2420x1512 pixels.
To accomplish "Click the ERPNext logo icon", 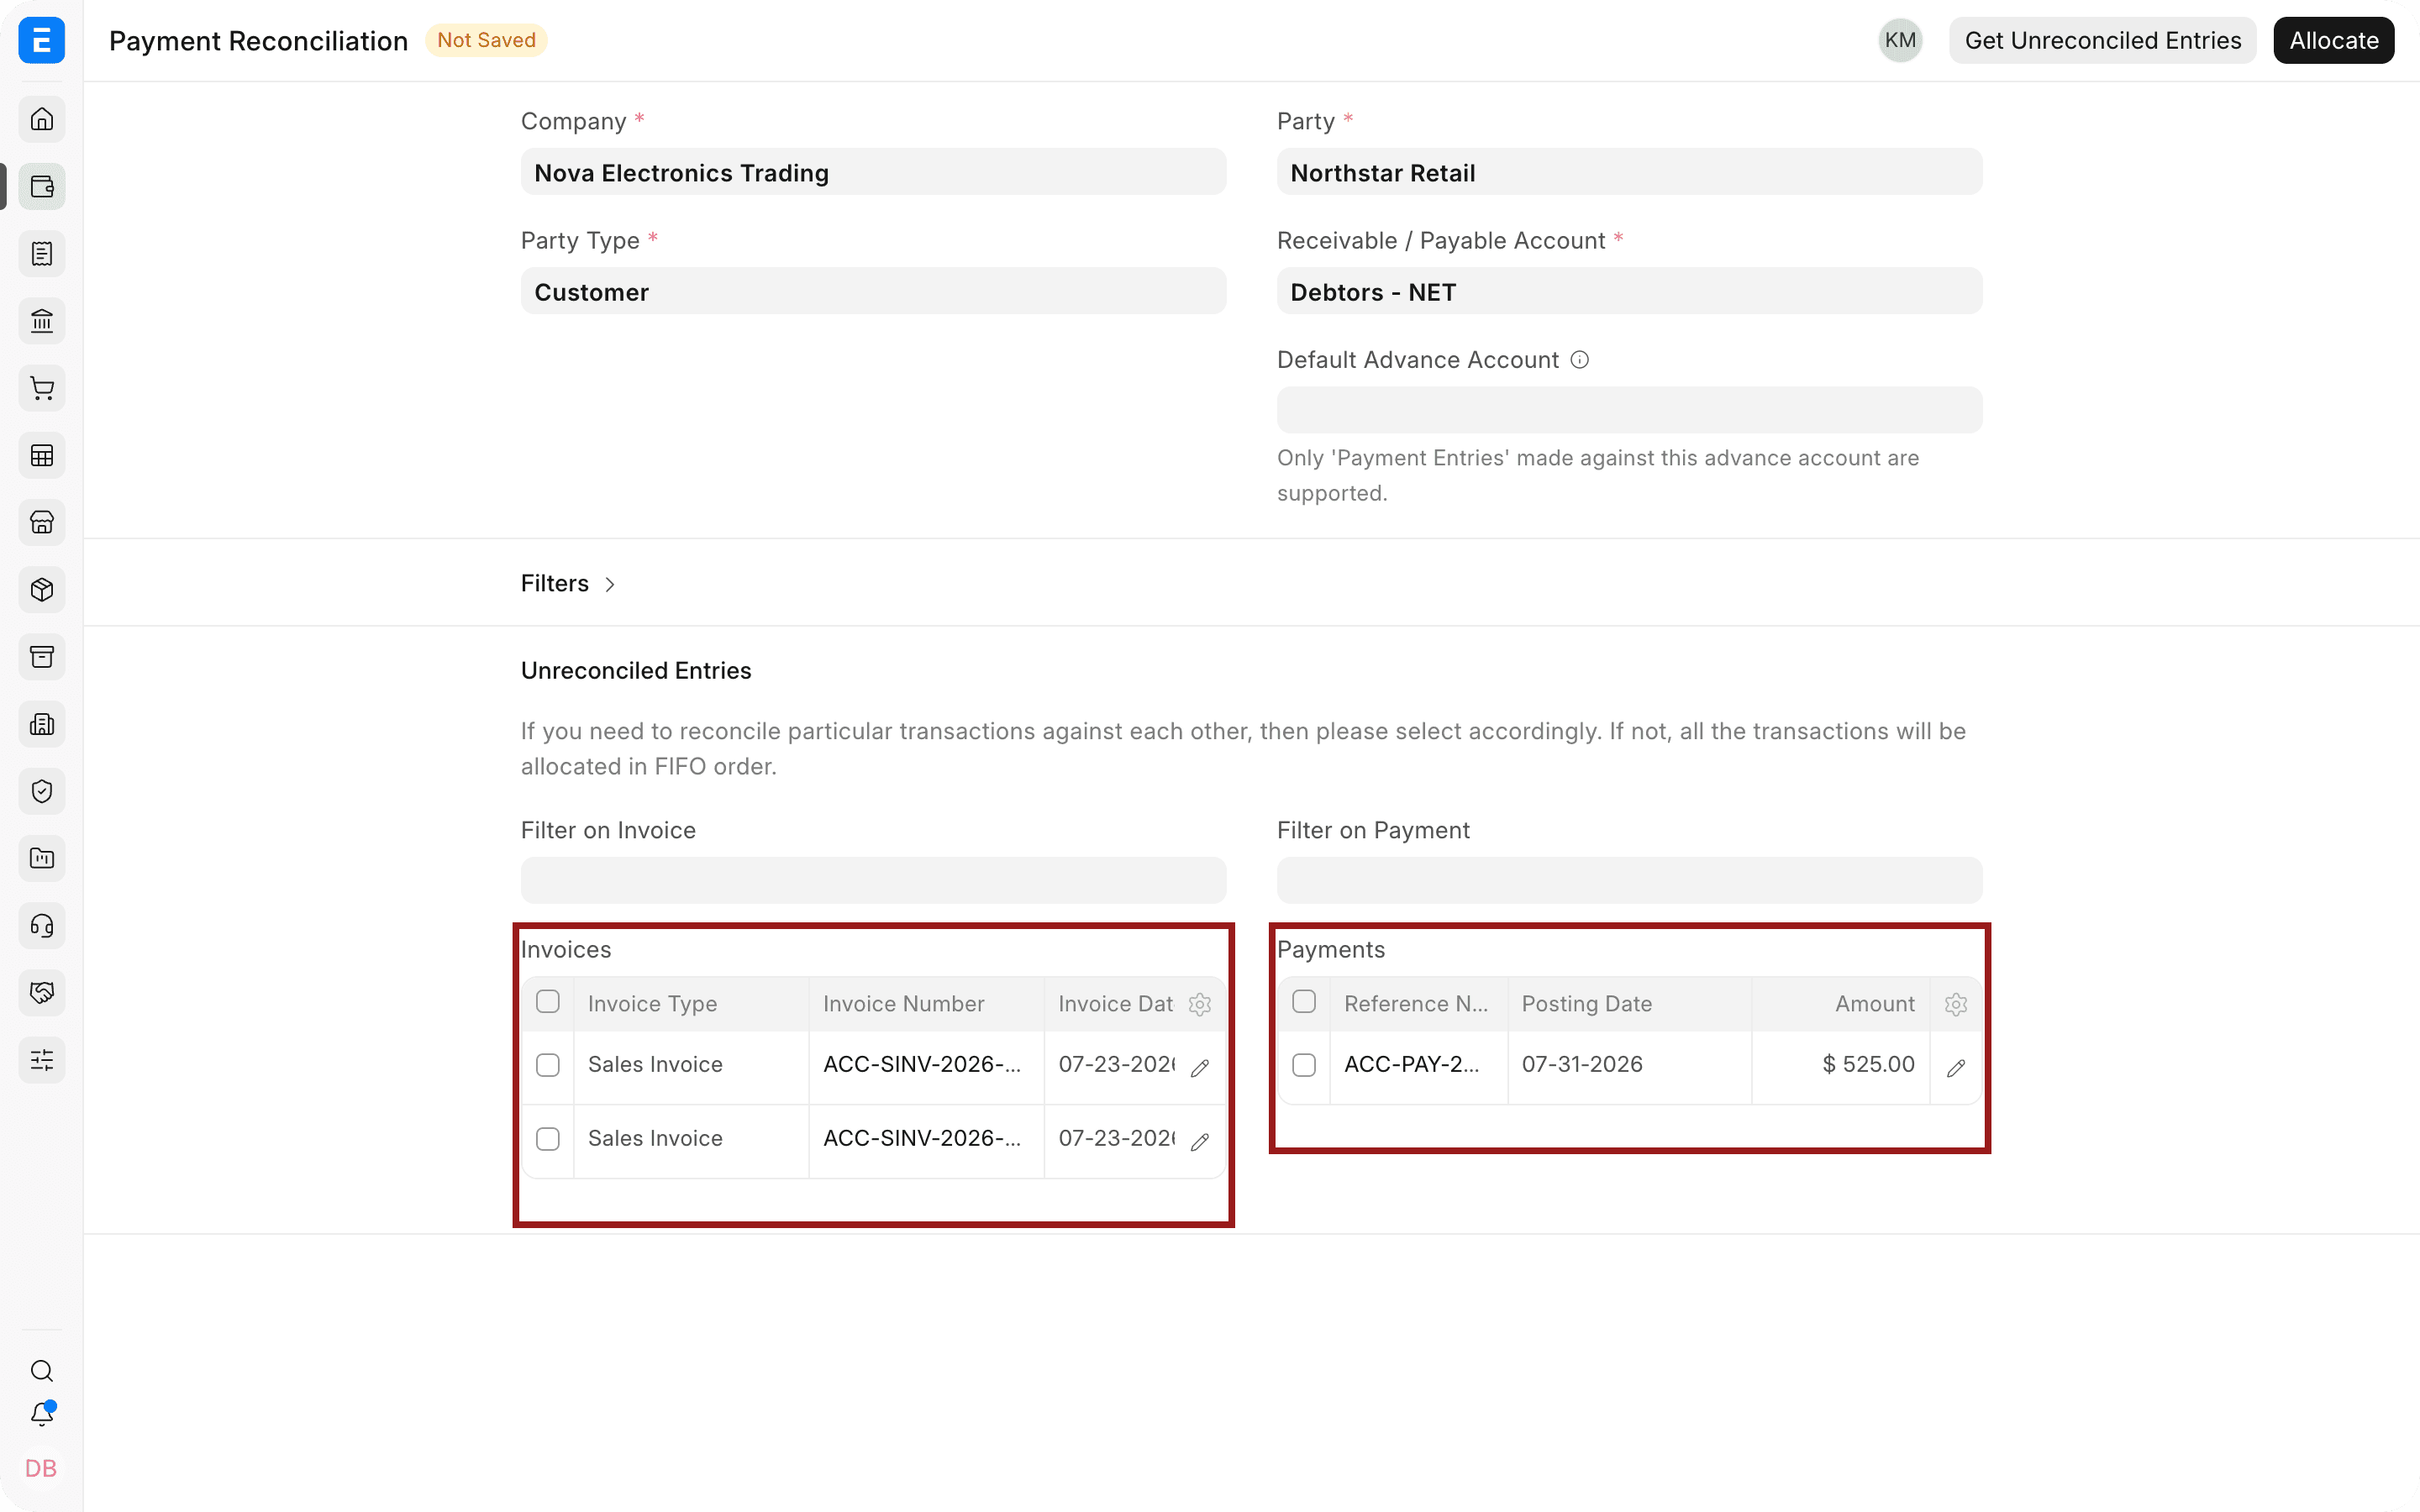I will (x=42, y=40).
